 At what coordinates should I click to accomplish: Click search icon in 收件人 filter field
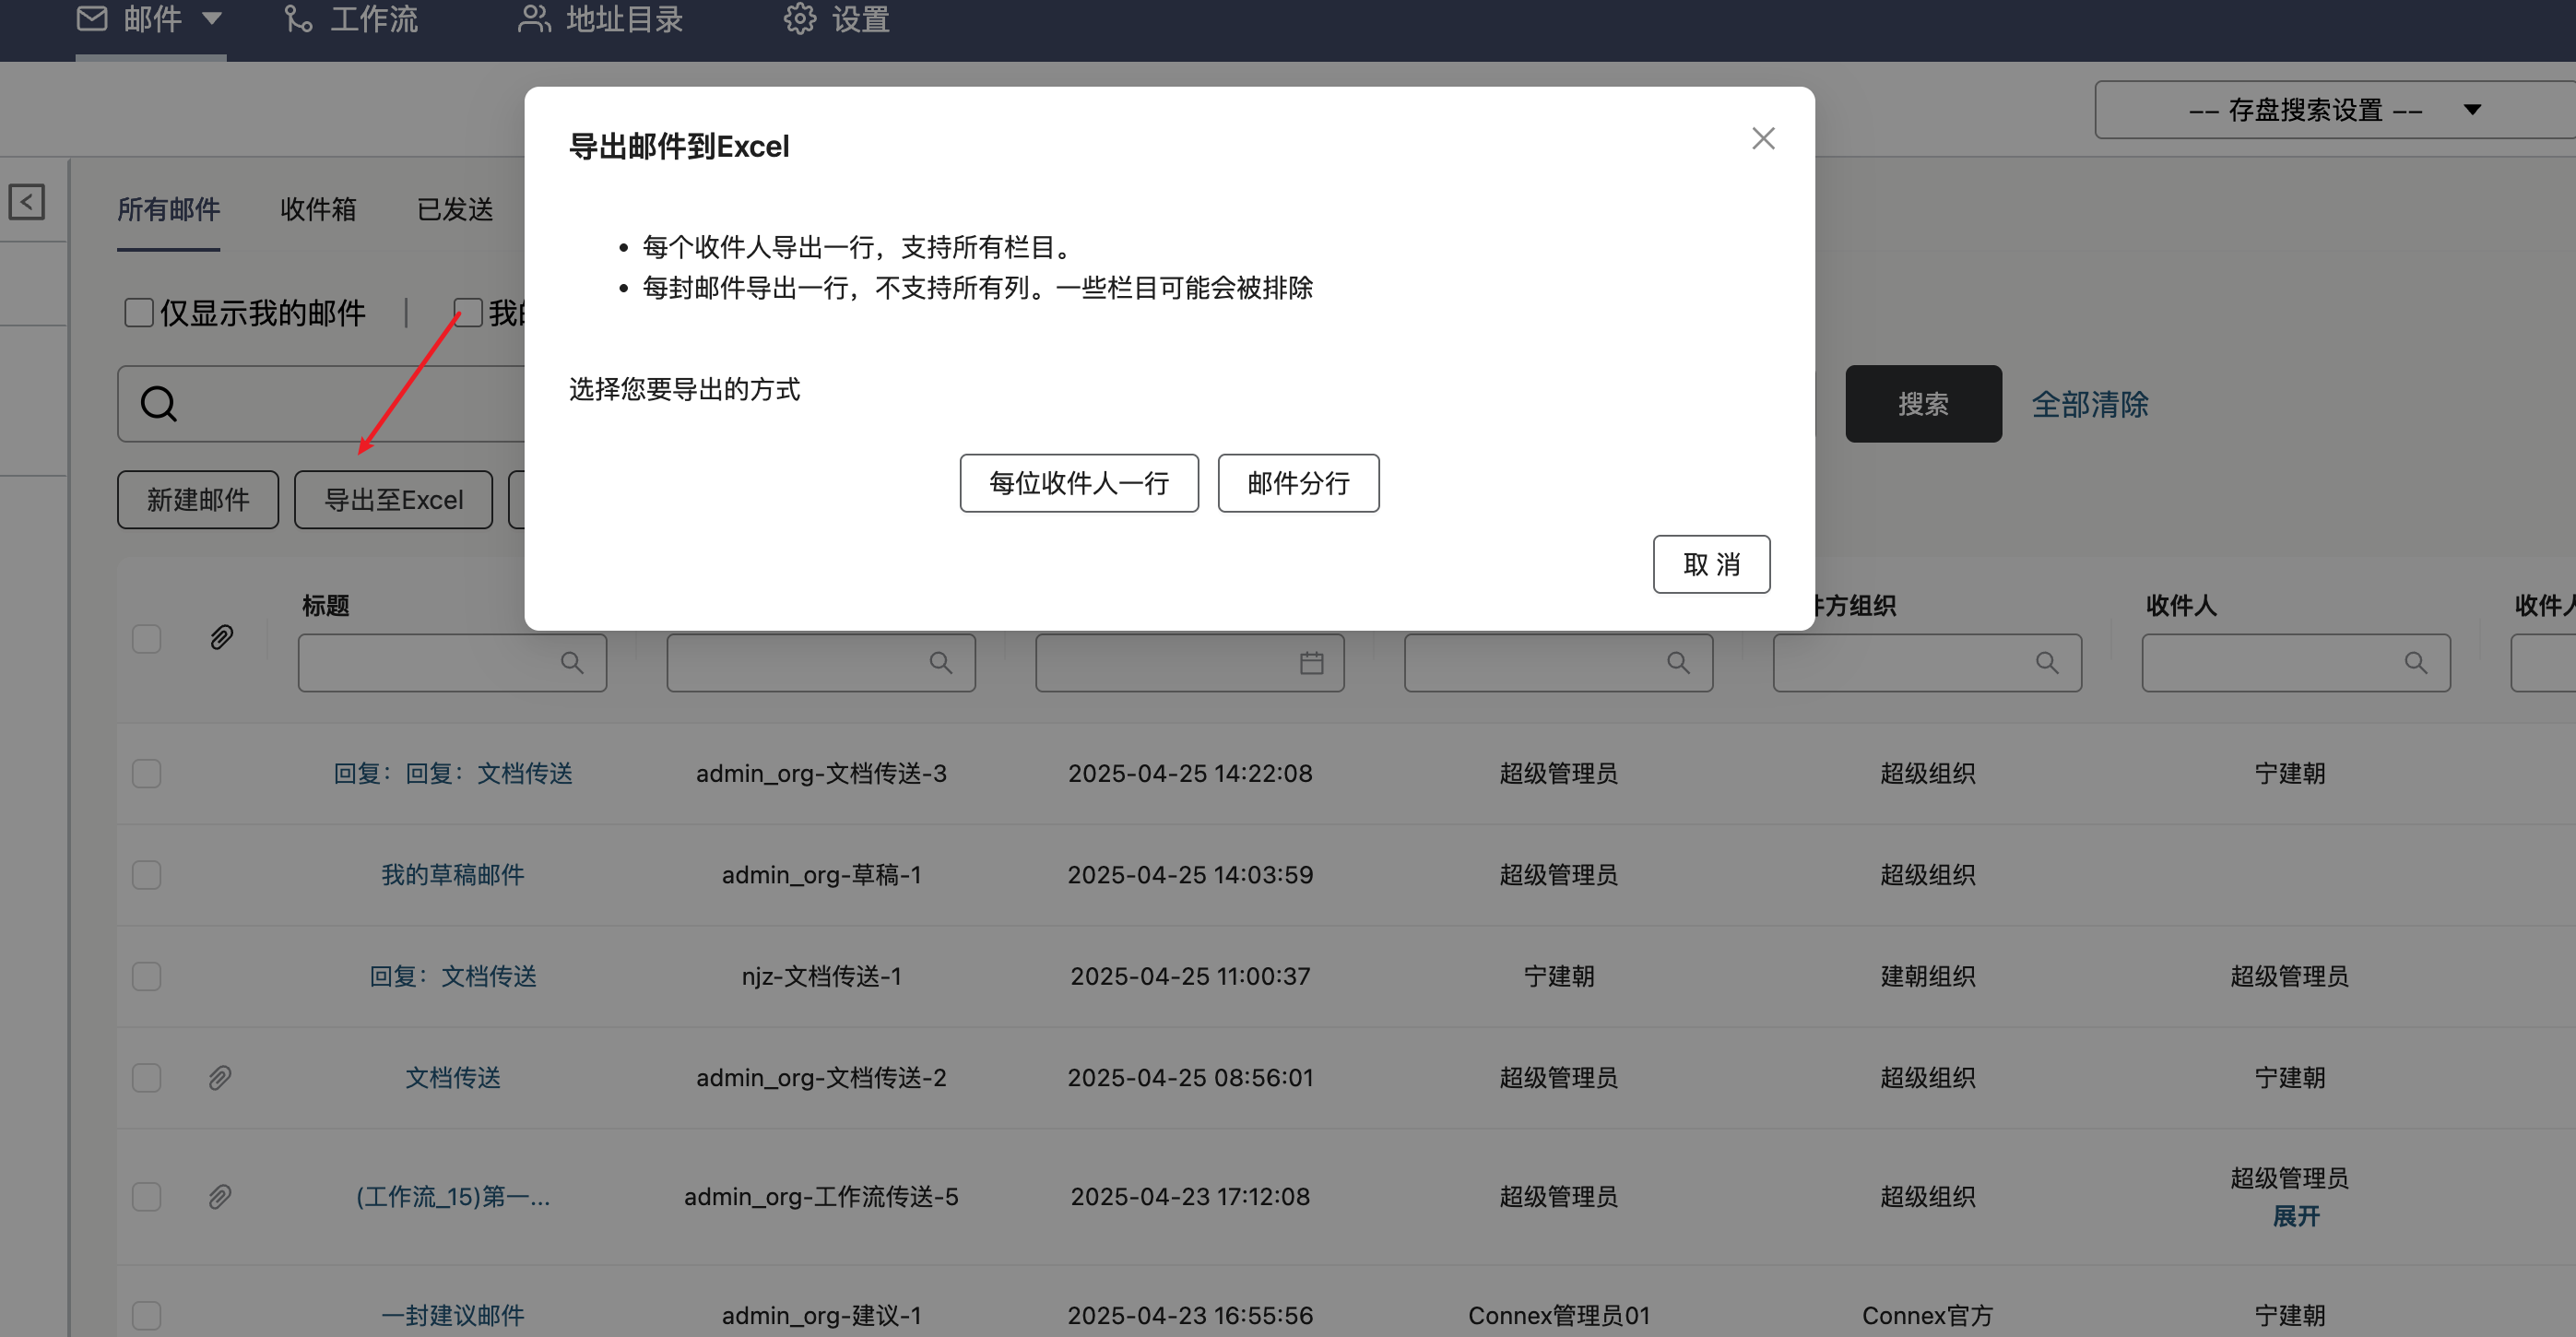2415,663
